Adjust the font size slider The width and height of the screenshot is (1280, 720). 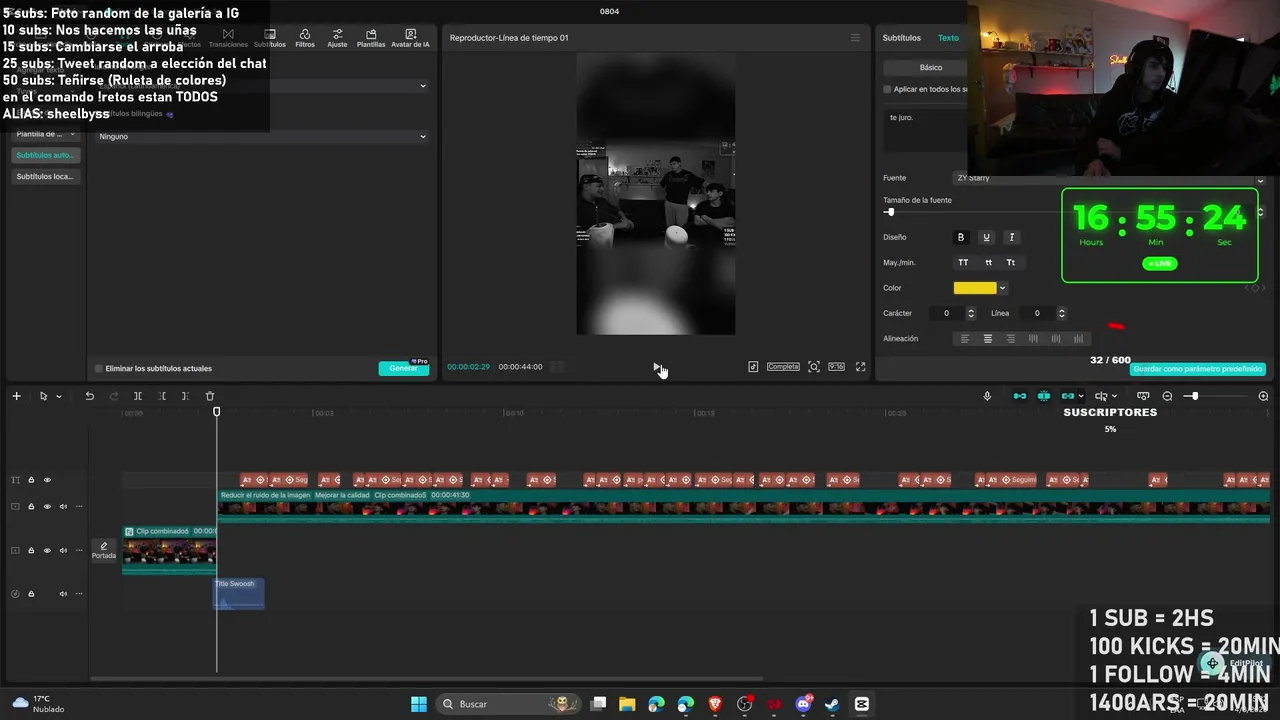[890, 212]
